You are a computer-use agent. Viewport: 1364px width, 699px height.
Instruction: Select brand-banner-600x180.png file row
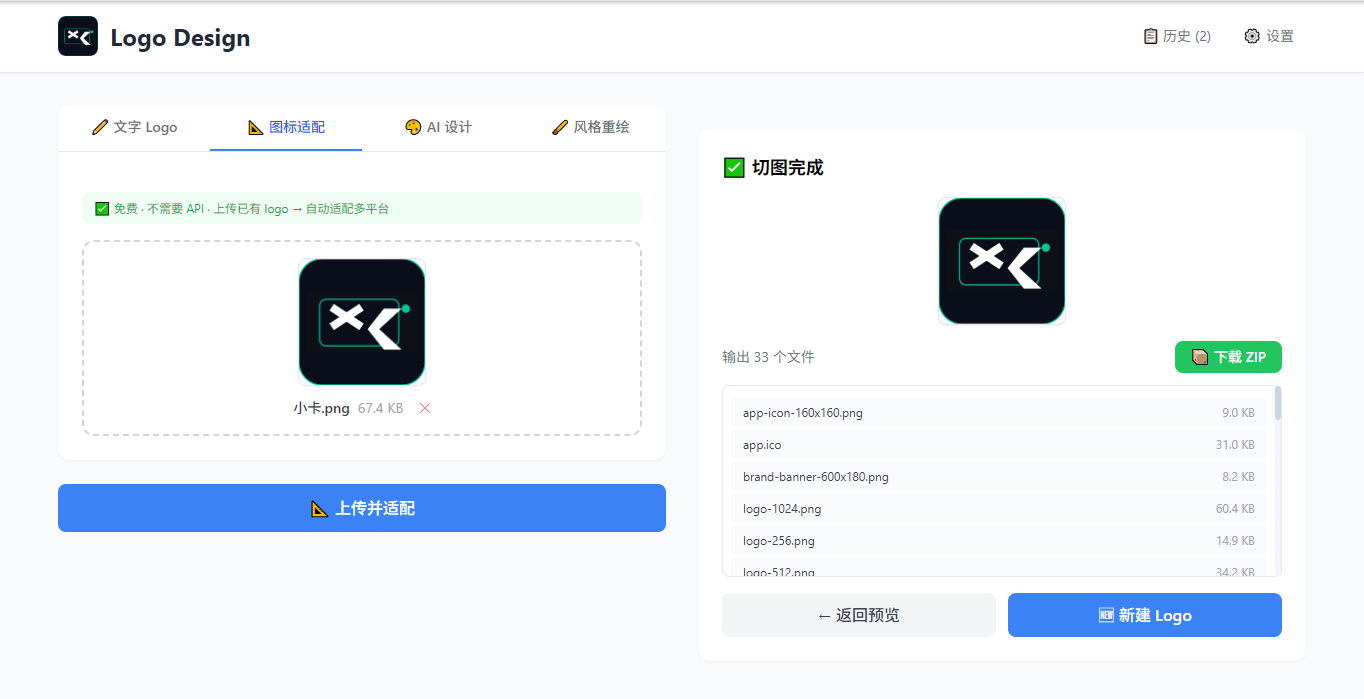pyautogui.click(x=999, y=476)
